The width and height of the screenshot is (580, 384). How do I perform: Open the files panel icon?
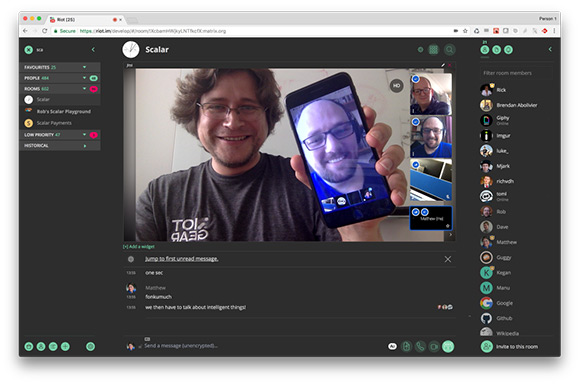496,50
